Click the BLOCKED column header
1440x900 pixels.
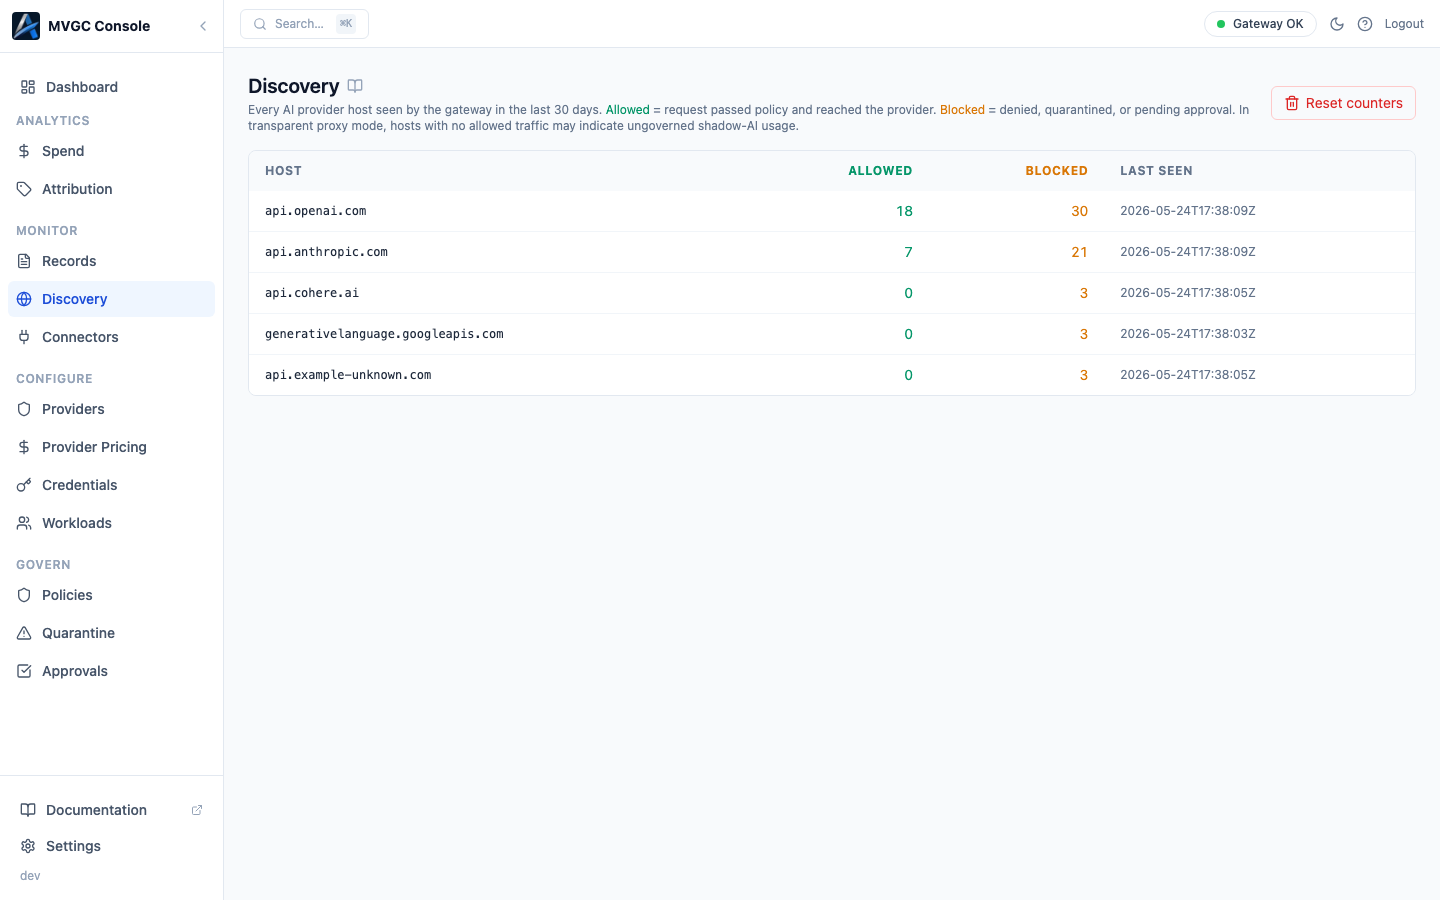pos(1056,171)
